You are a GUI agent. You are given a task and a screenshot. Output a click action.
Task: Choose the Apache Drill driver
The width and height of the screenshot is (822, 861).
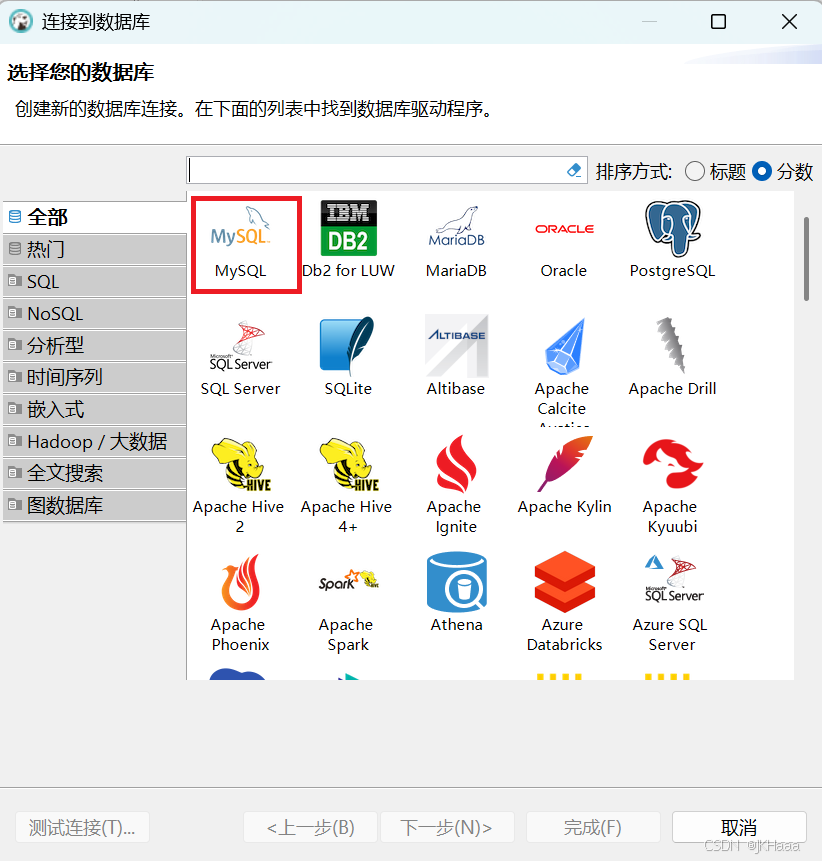(672, 357)
